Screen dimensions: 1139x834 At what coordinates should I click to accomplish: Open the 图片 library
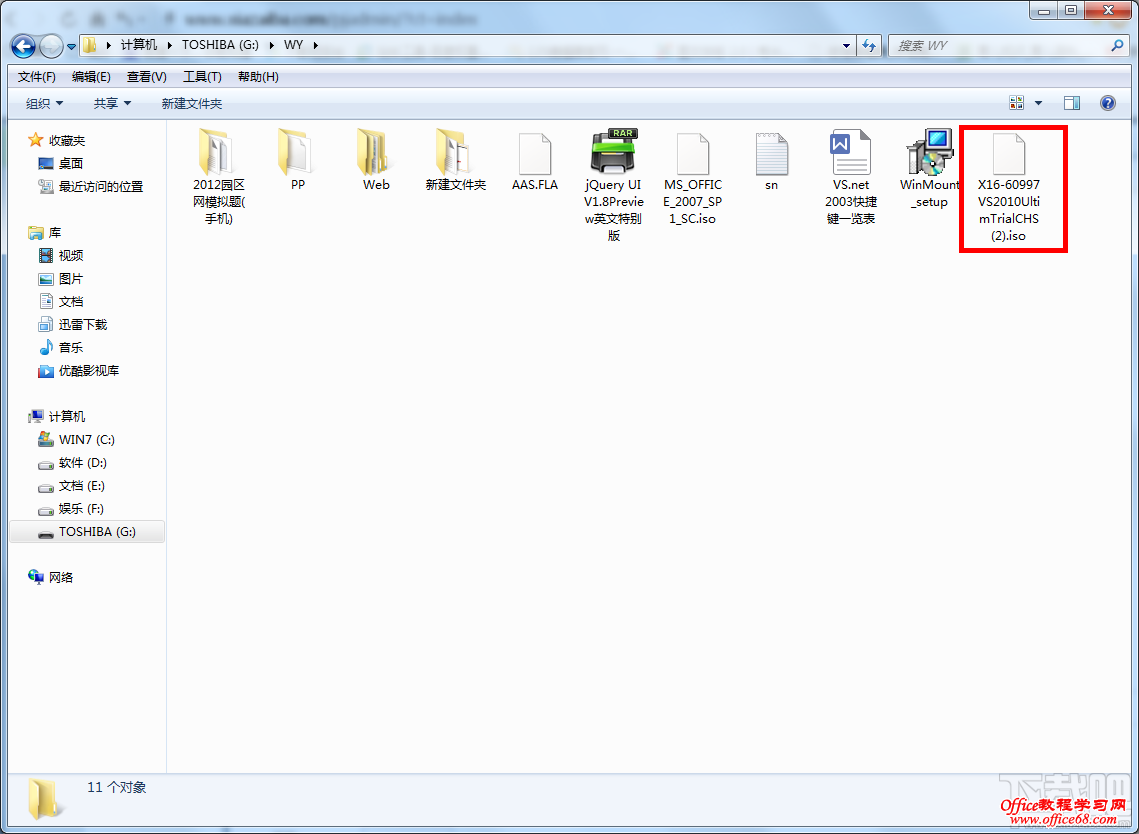coord(61,279)
